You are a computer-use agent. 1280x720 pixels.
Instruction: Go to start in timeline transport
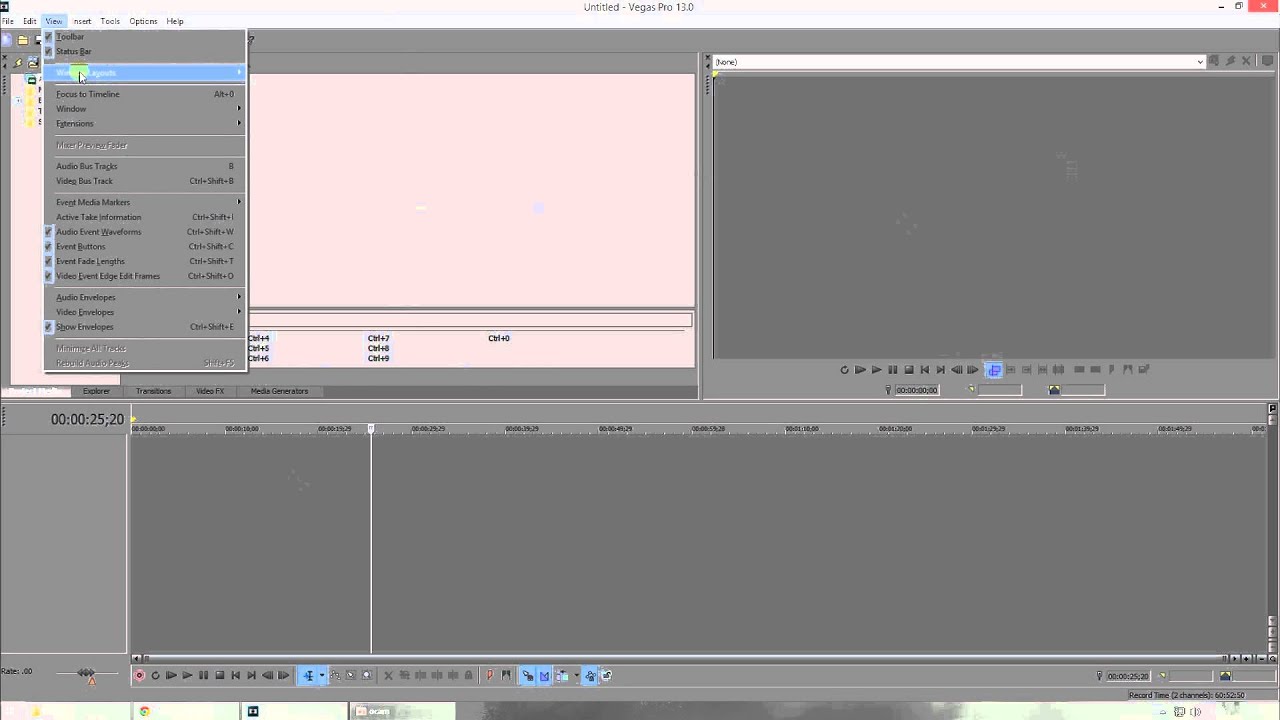click(235, 676)
